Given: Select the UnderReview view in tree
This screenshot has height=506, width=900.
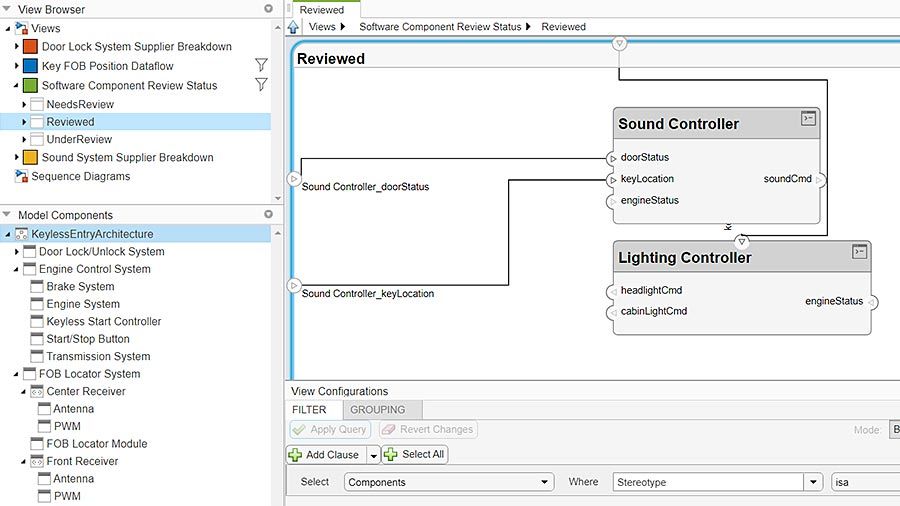Looking at the screenshot, I should pos(79,140).
